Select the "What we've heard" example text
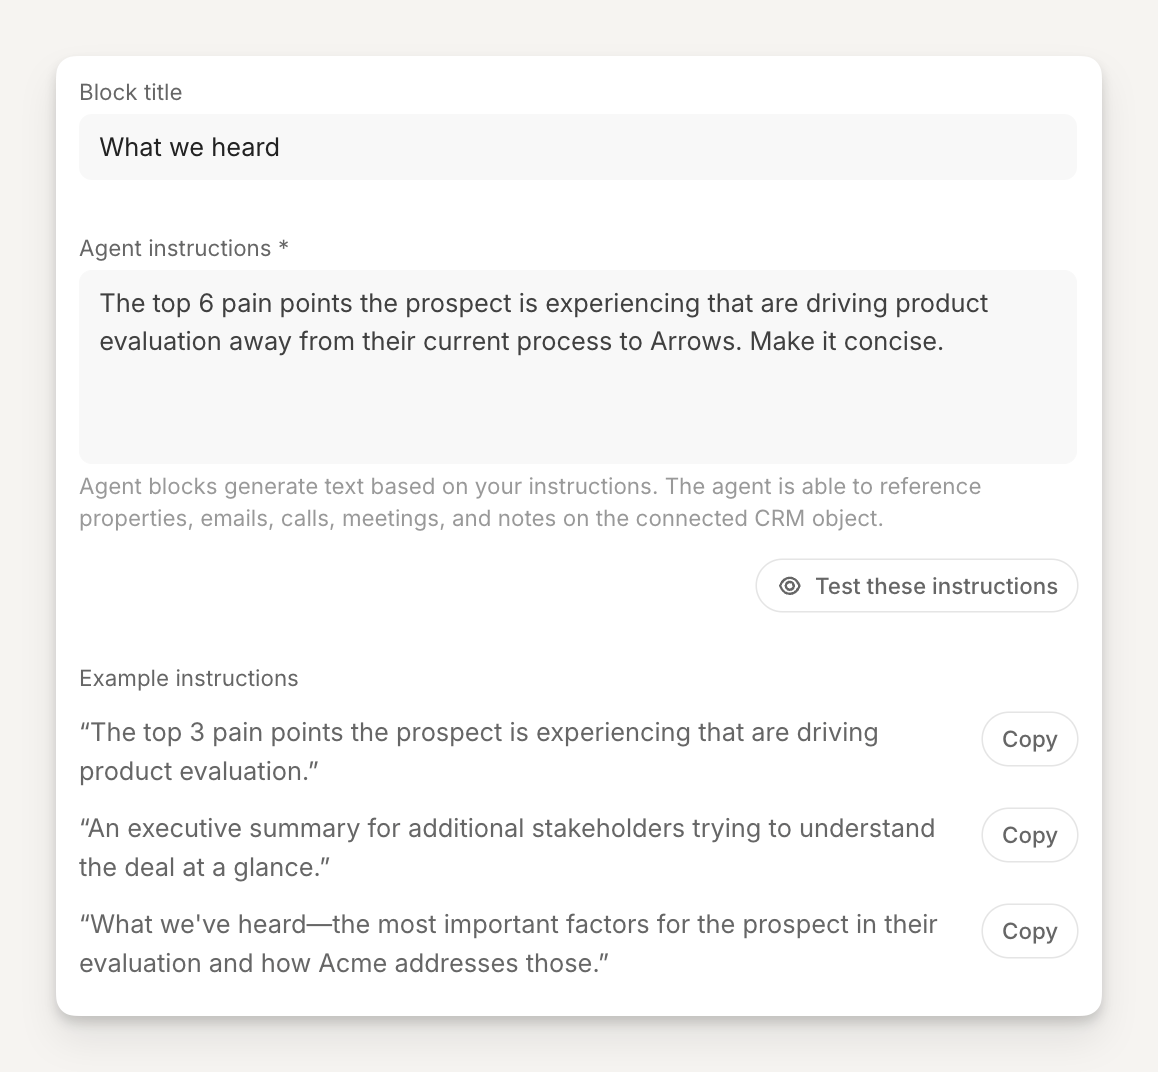Image resolution: width=1158 pixels, height=1072 pixels. [x=507, y=943]
